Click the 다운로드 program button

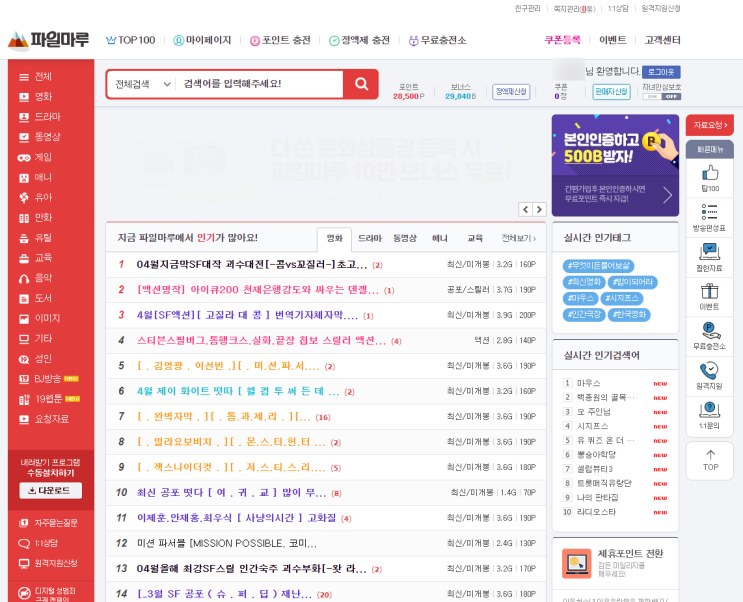click(50, 491)
